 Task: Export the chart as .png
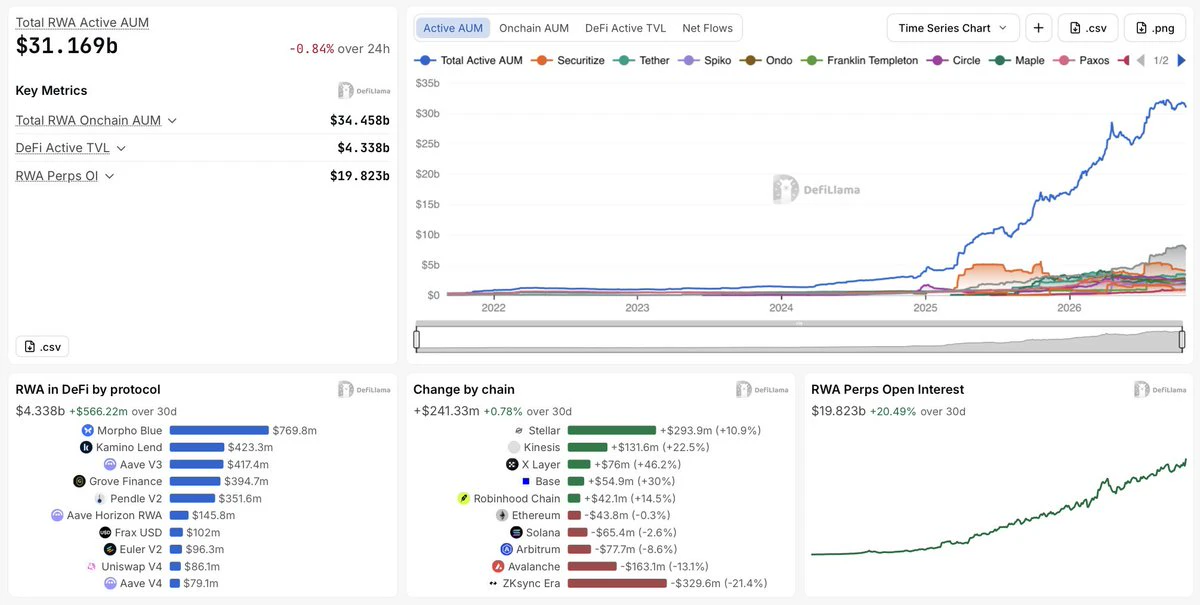(x=1155, y=28)
